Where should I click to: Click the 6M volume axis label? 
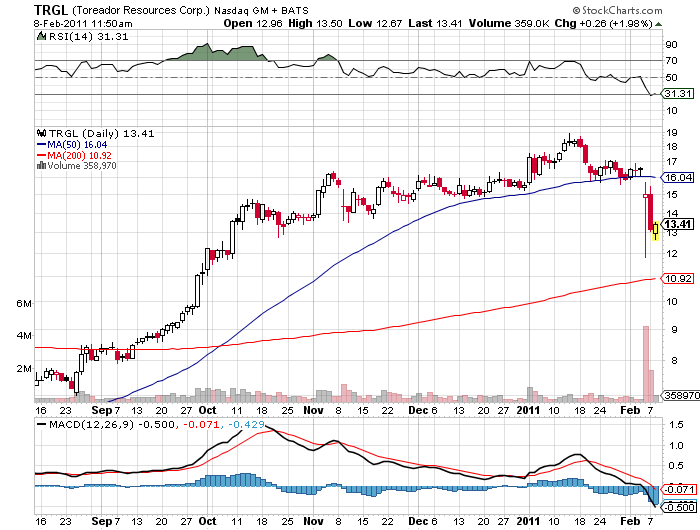tap(24, 304)
